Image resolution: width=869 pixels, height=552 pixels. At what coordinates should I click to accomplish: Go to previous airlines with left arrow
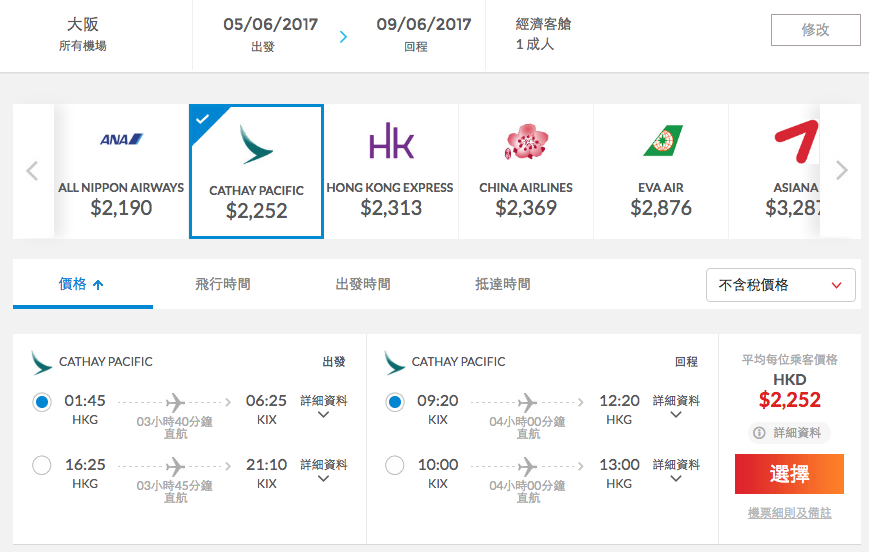pos(32,171)
